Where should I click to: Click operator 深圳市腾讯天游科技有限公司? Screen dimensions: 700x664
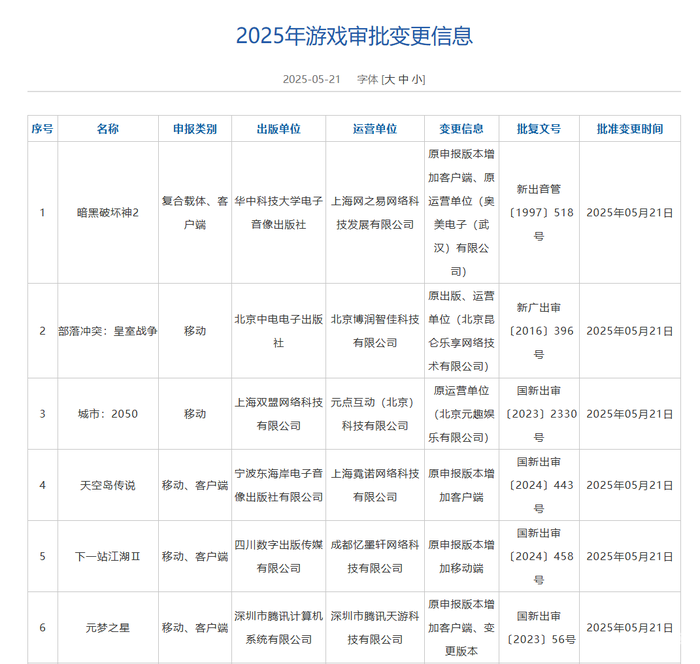pos(375,628)
